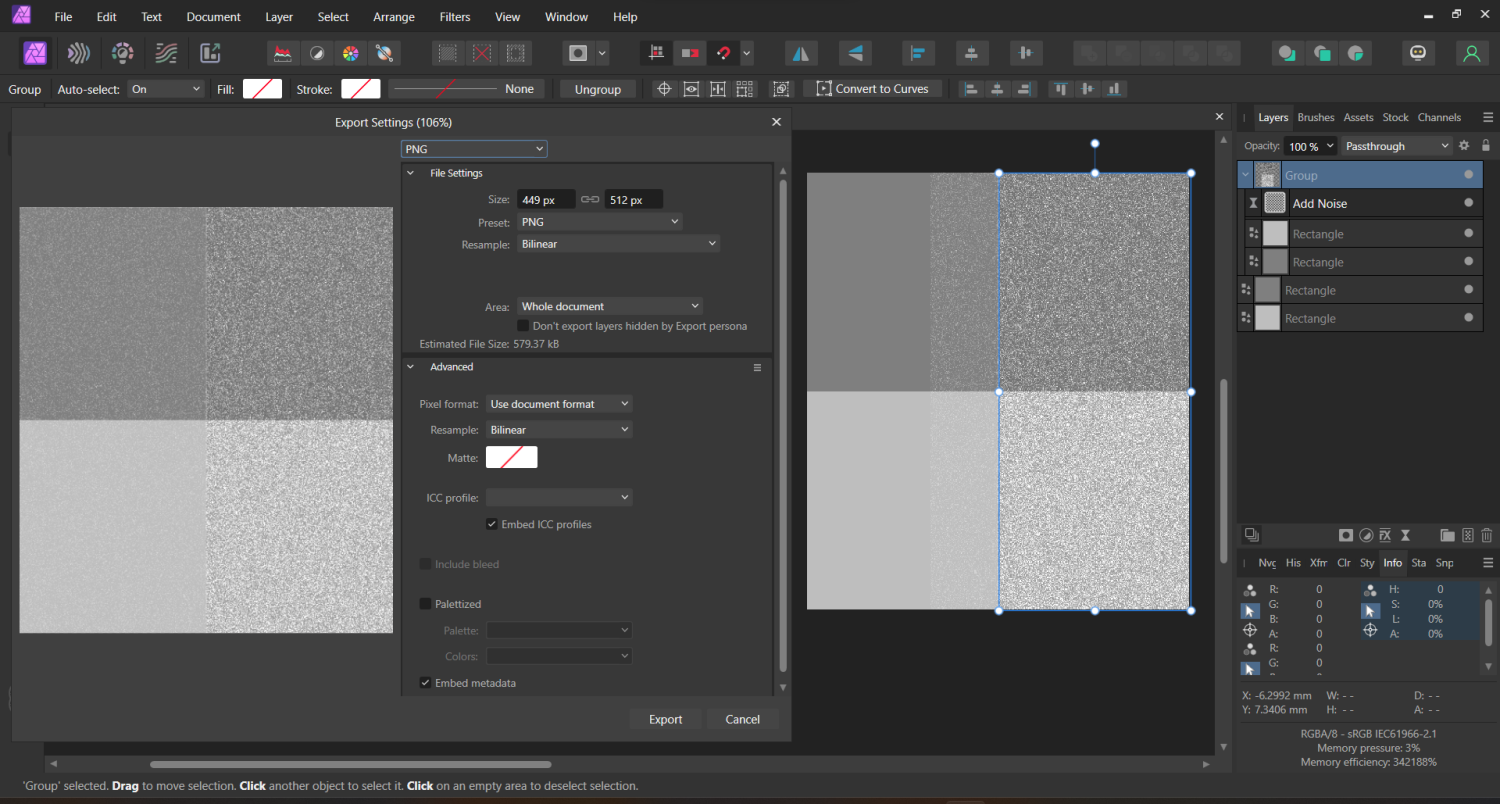Disable Embed metadata option
The height and width of the screenshot is (804, 1500).
[x=426, y=683]
